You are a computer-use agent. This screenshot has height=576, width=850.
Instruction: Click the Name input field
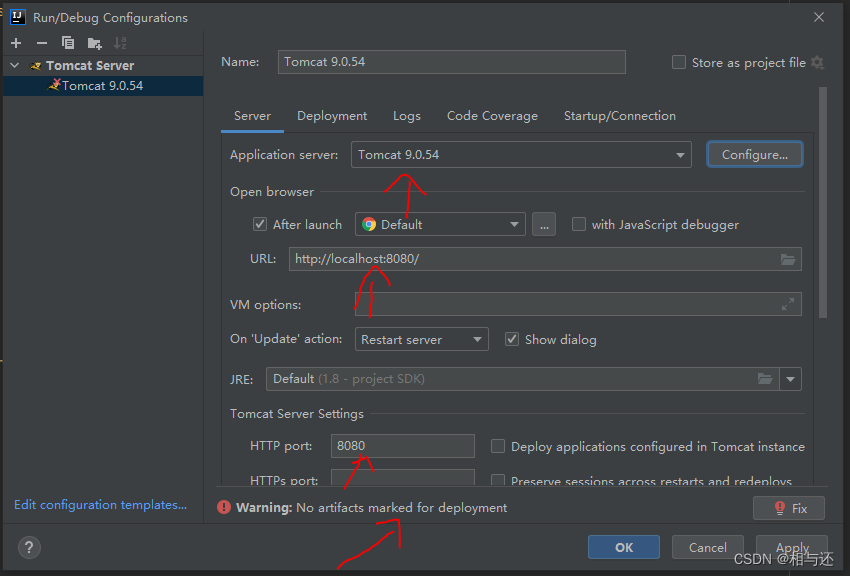coord(452,62)
